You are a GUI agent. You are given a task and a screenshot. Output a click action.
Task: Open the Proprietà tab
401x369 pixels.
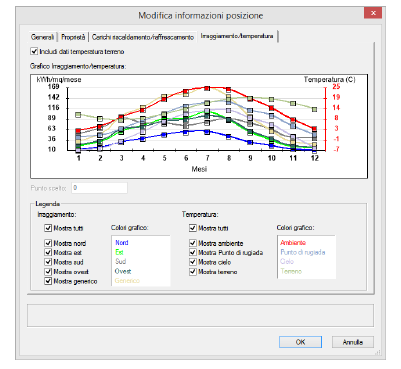[x=73, y=37]
